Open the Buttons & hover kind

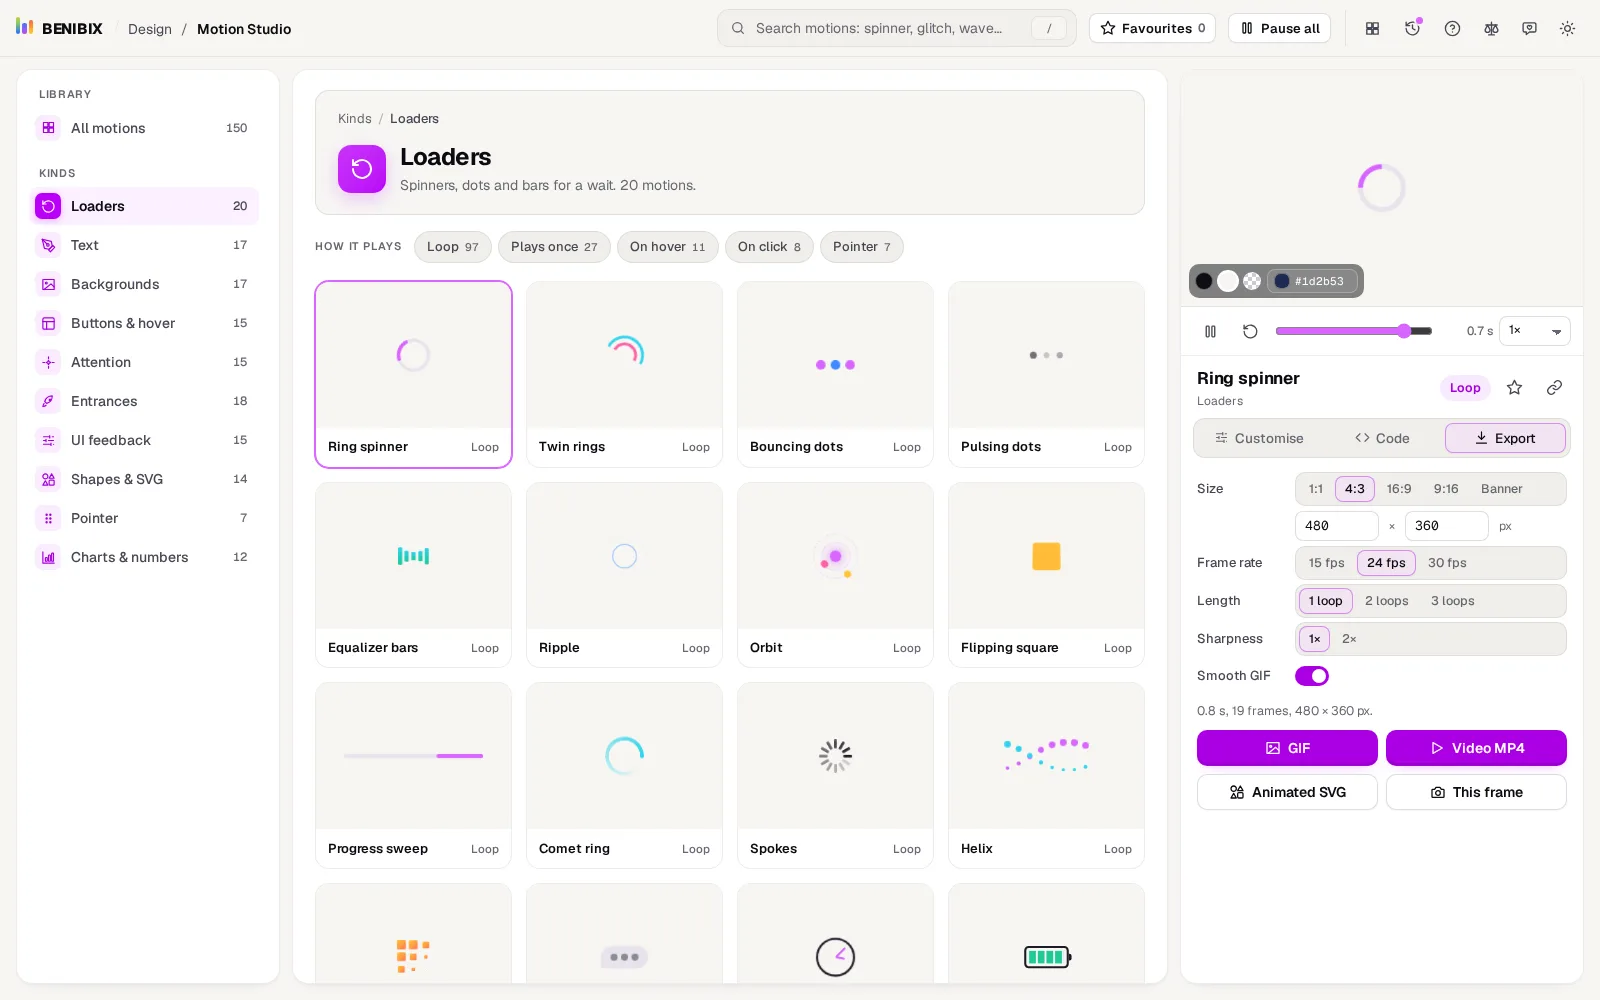(145, 323)
